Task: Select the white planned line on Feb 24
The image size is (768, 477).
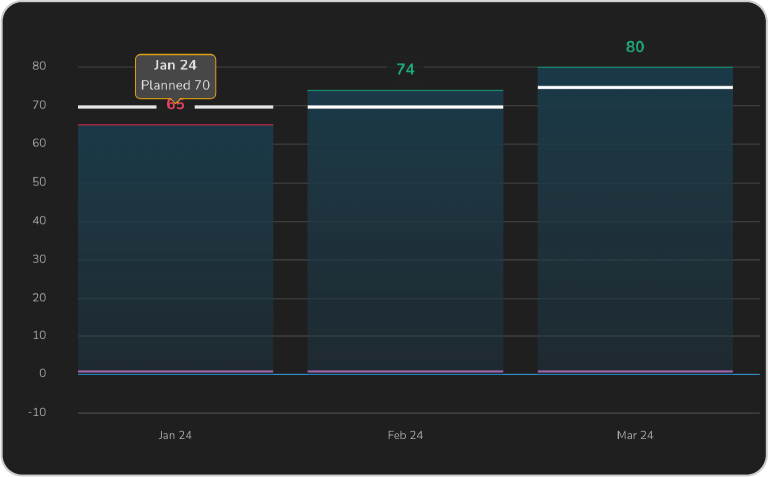Action: point(405,107)
